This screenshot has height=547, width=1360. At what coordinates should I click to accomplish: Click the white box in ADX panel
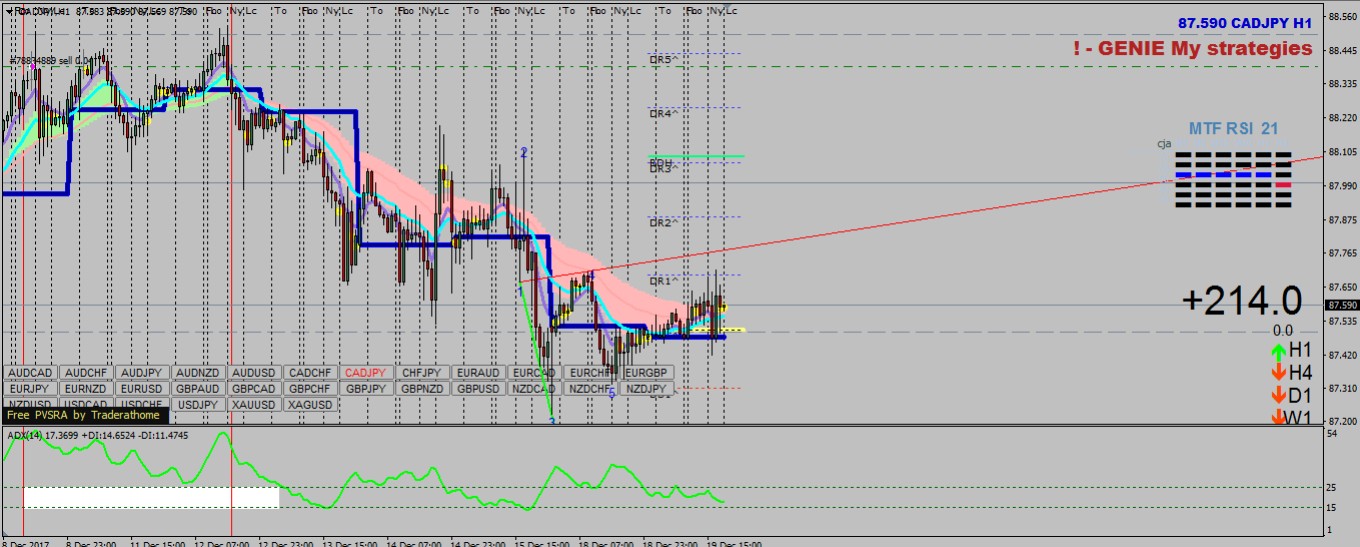(x=151, y=497)
